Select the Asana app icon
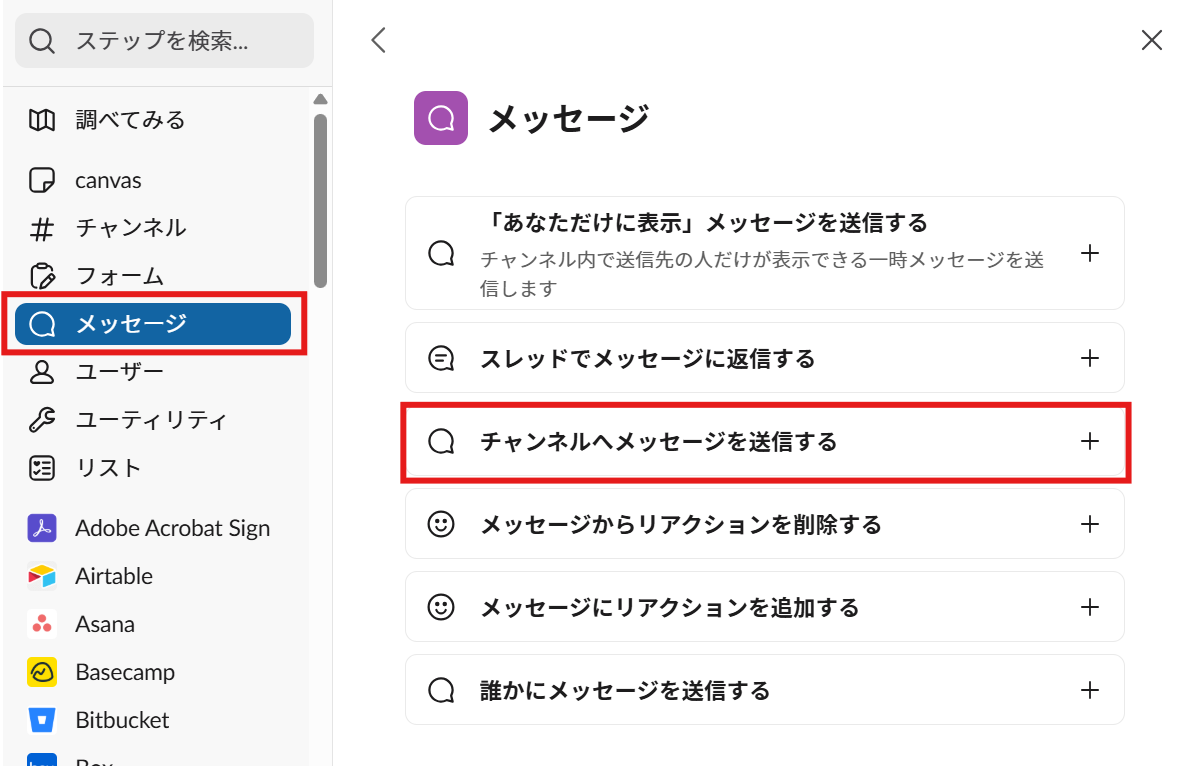This screenshot has height=766, width=1191. click(42, 624)
